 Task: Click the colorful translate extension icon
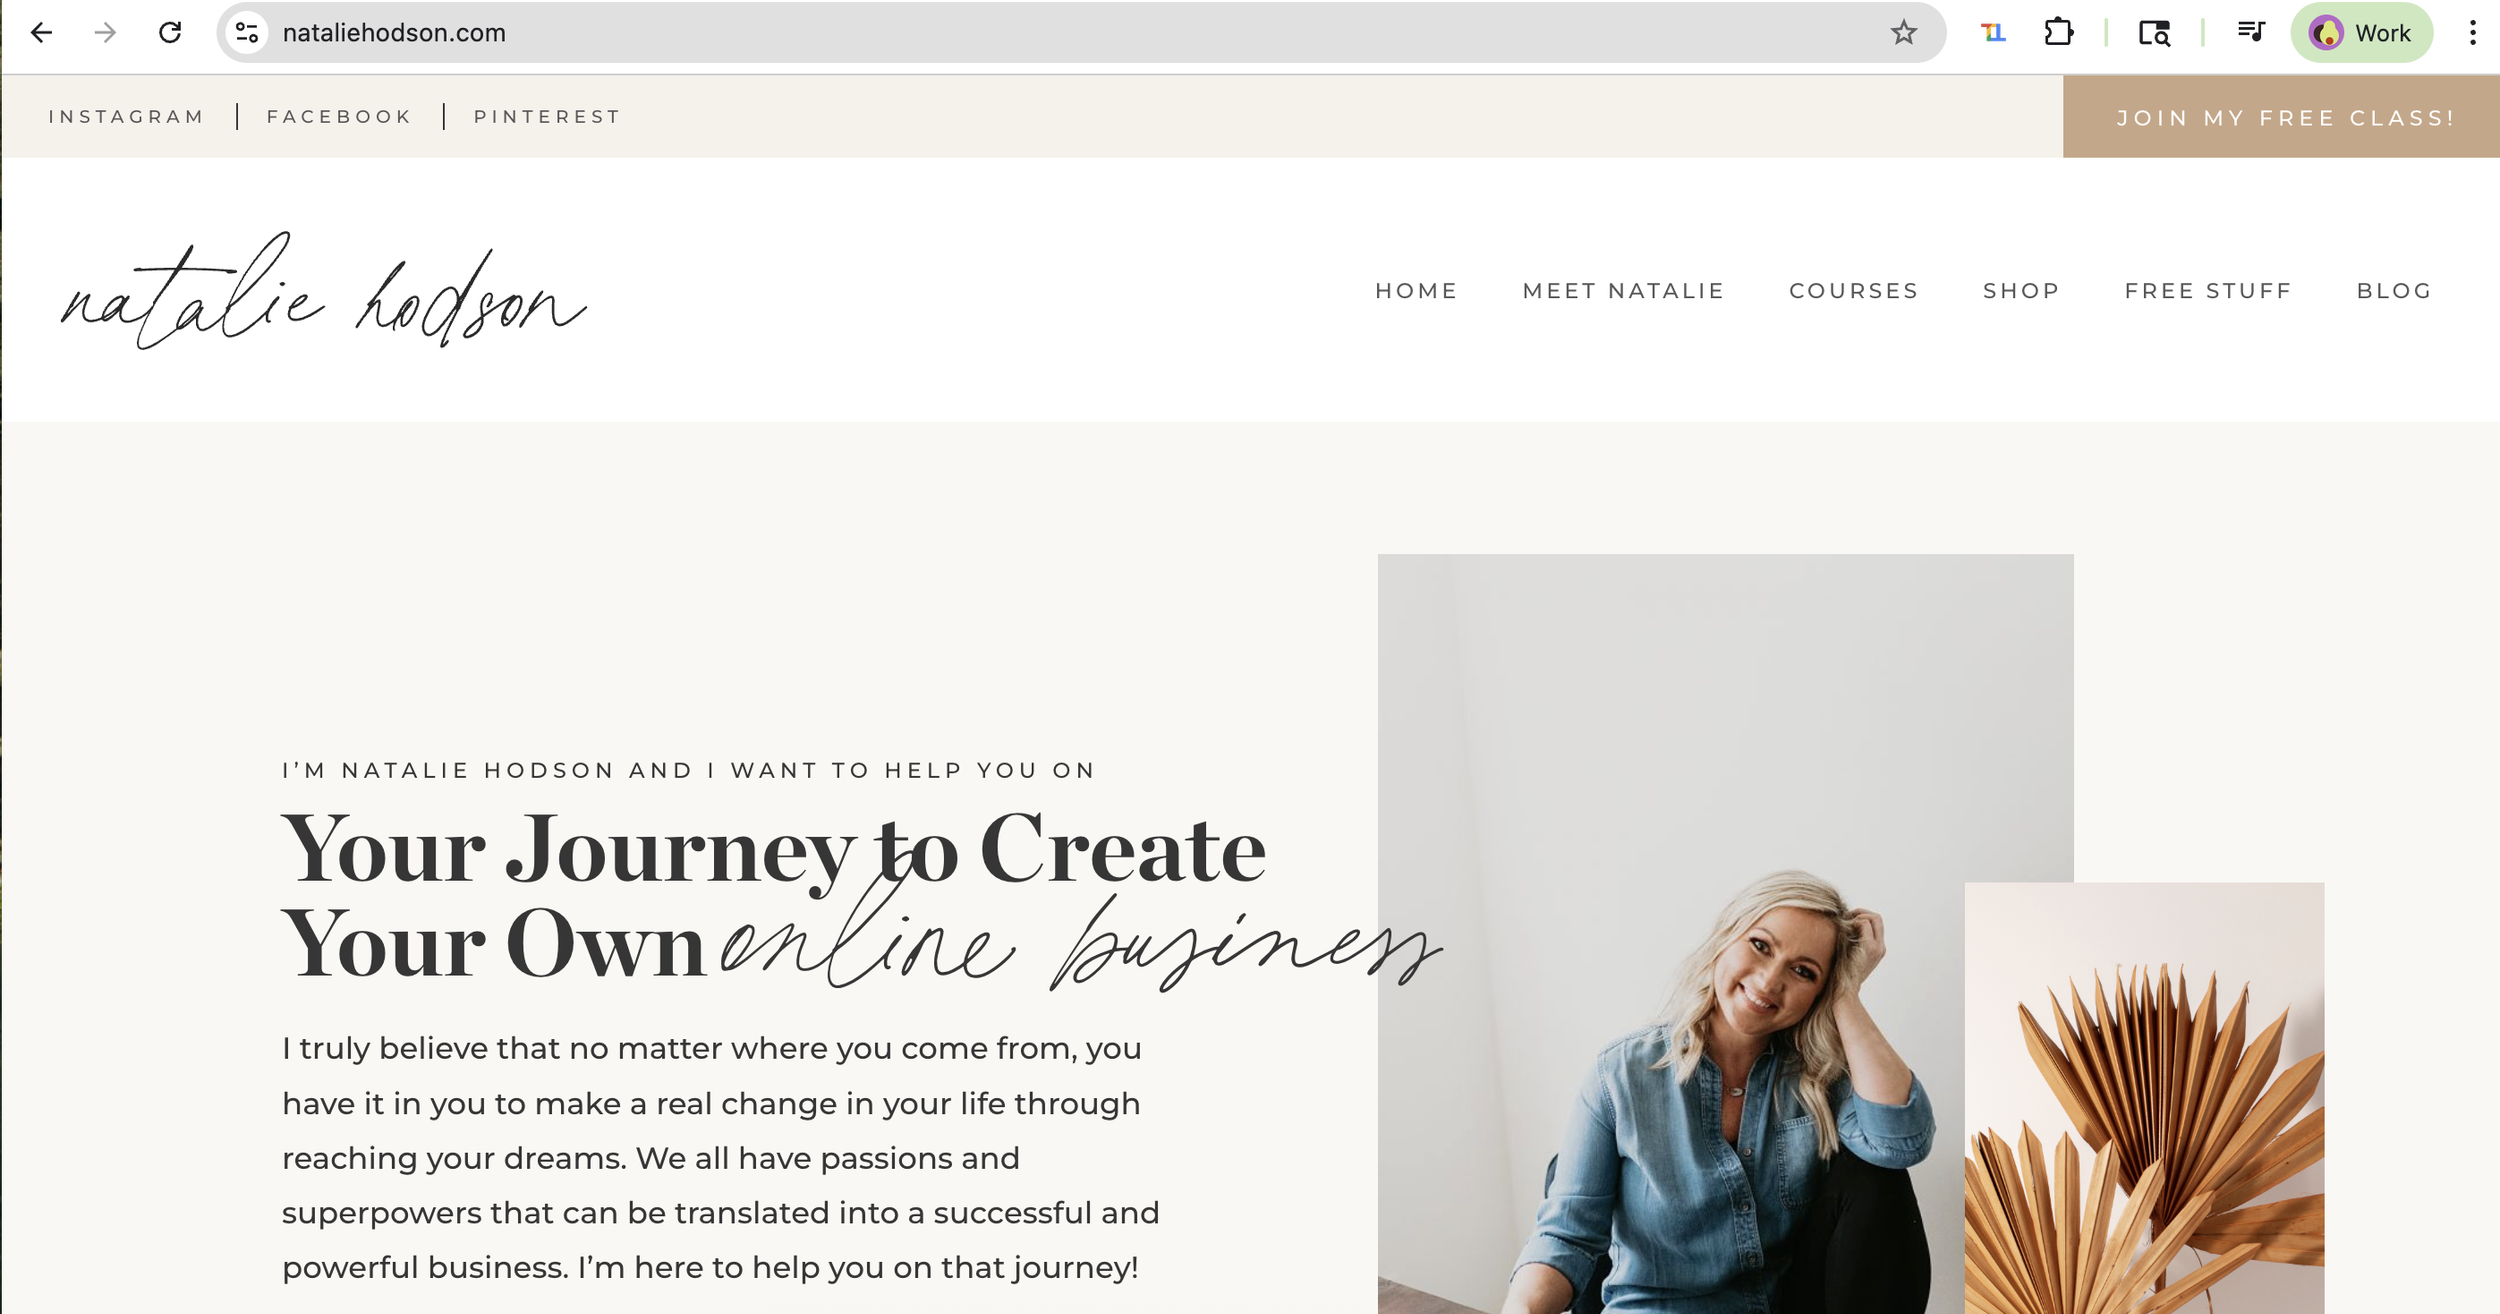click(1993, 33)
